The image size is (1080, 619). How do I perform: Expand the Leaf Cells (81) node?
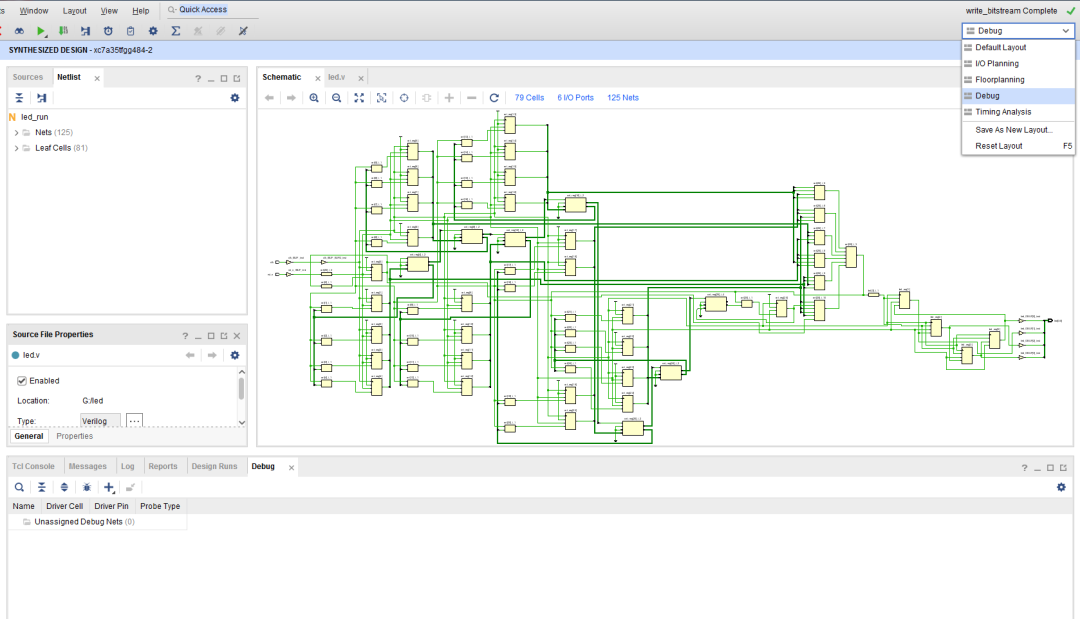pyautogui.click(x=16, y=148)
